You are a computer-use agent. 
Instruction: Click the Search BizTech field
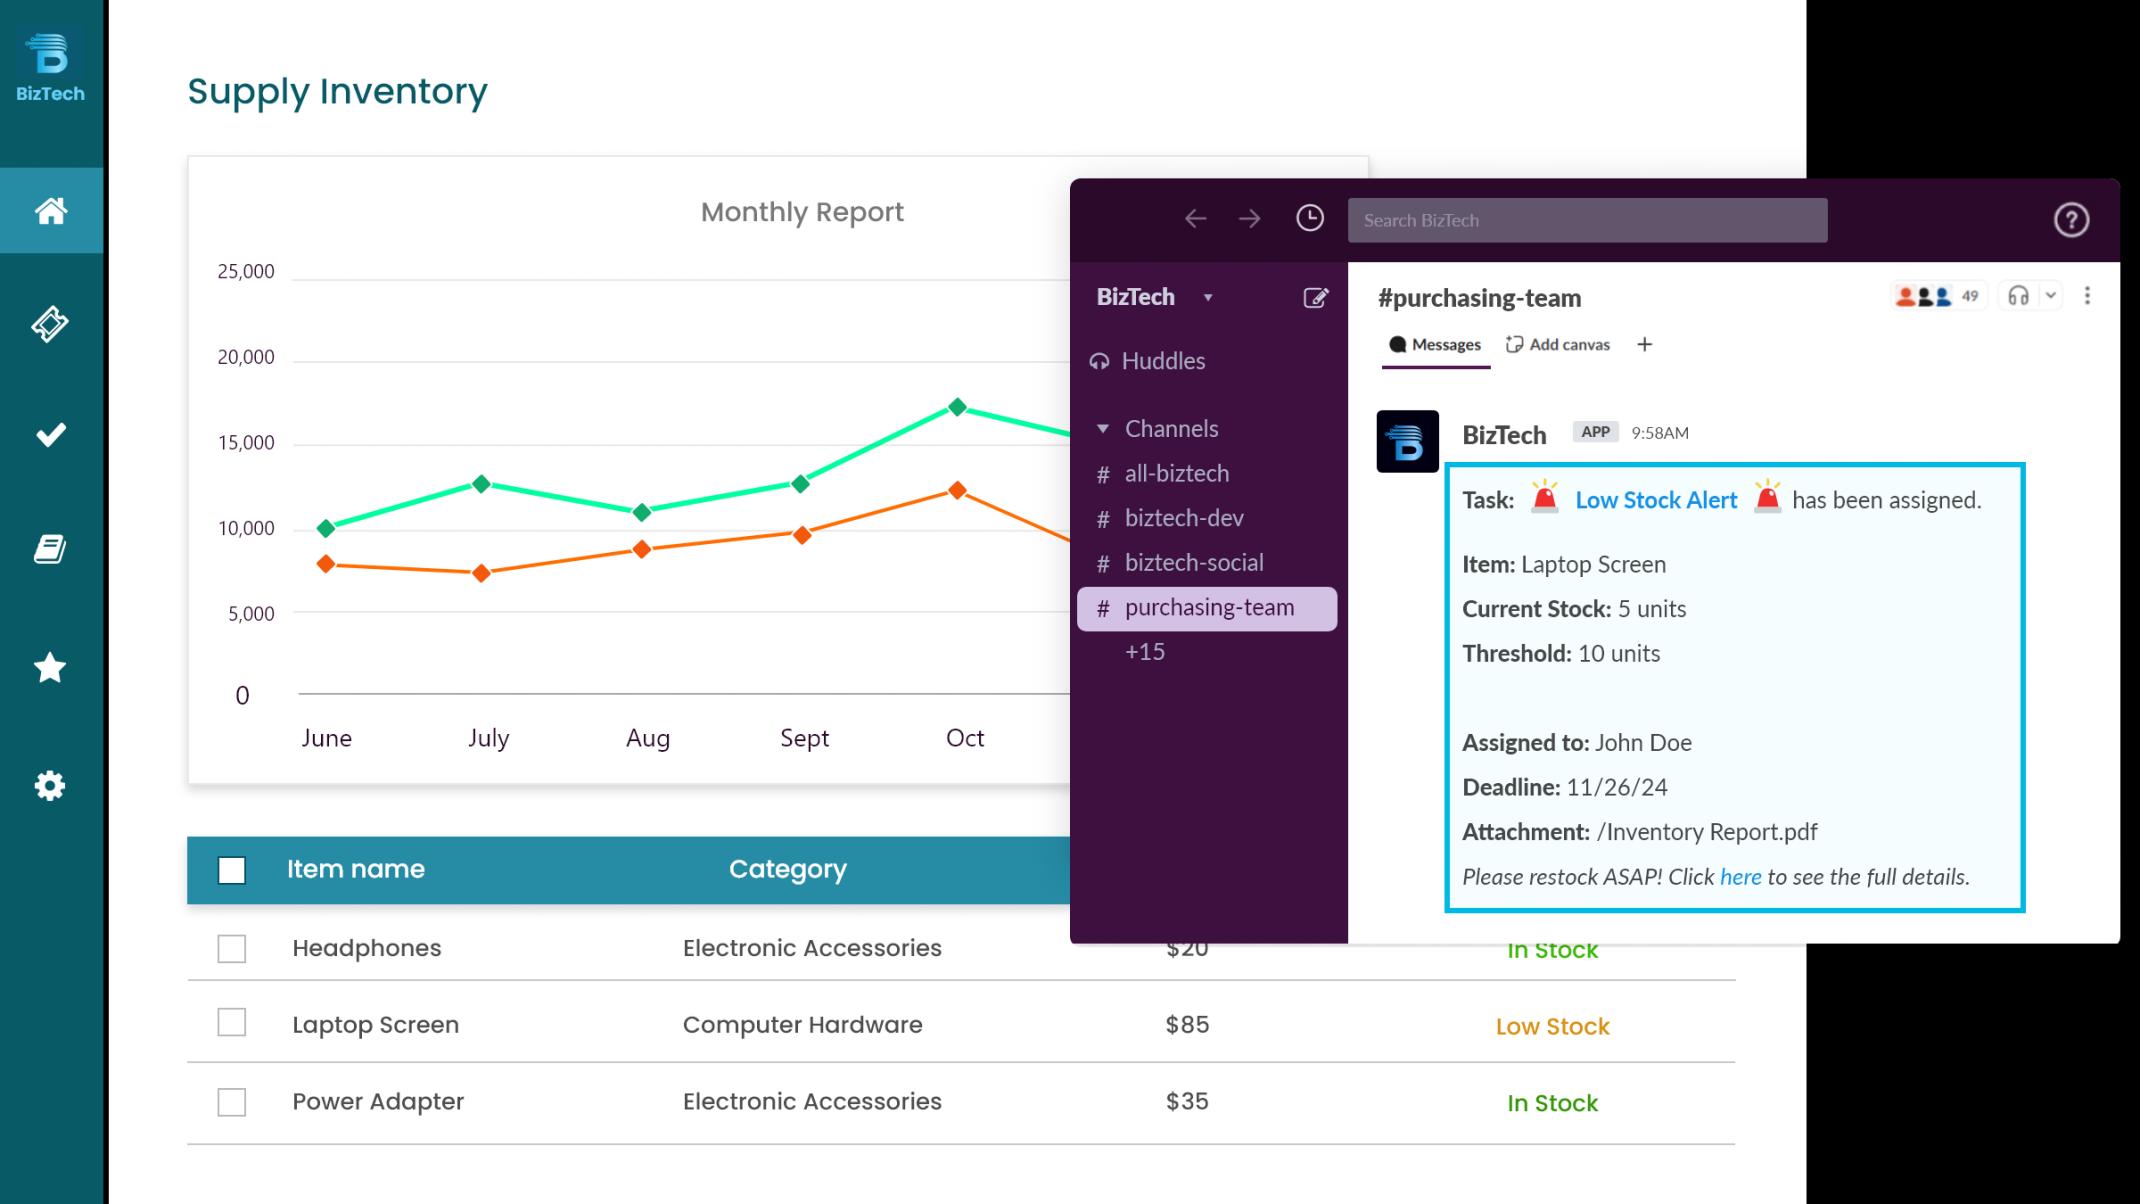pos(1588,219)
